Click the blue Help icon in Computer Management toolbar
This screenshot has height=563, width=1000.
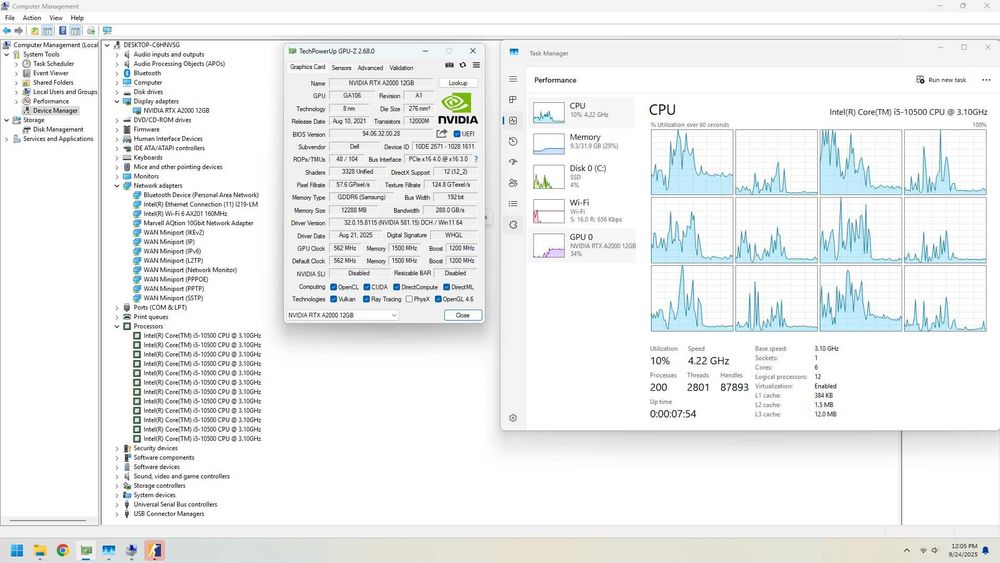click(x=62, y=31)
